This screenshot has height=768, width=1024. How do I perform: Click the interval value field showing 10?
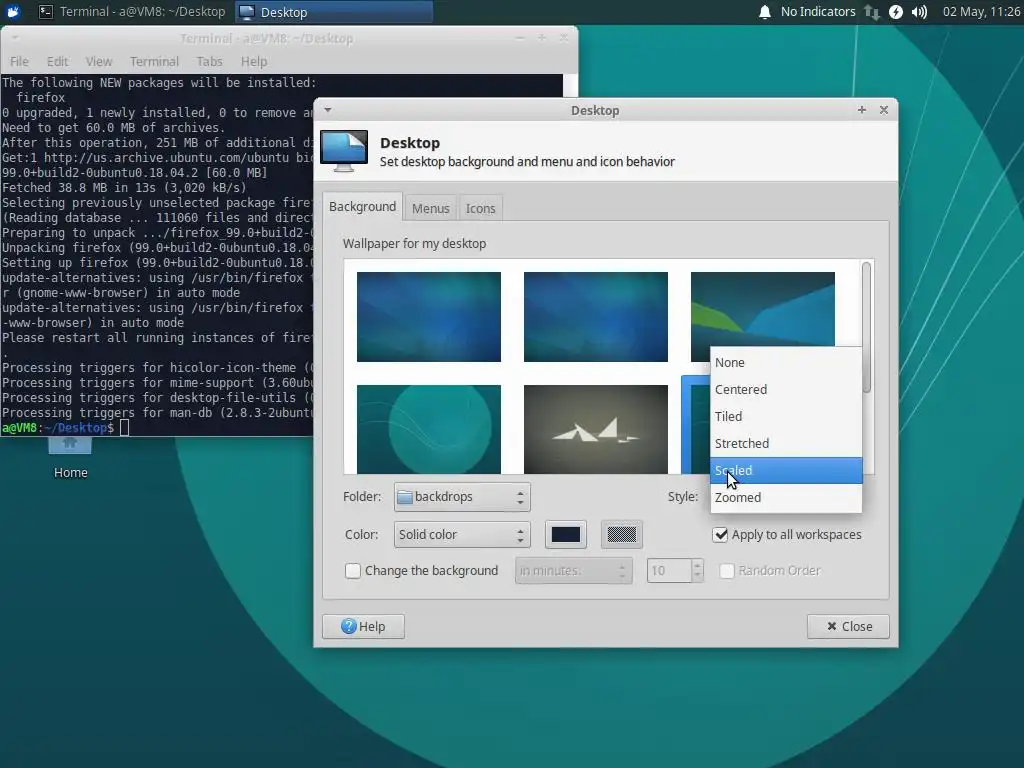point(669,571)
